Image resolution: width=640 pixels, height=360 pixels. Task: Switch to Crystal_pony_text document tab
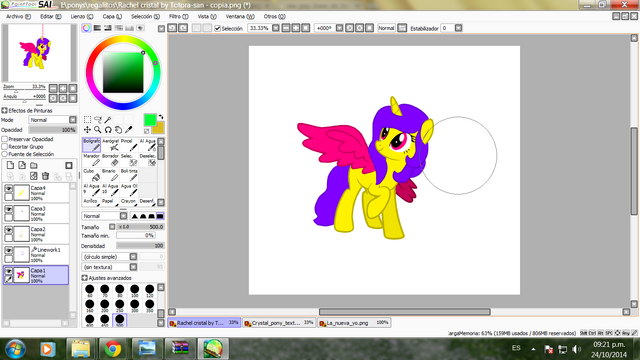click(279, 323)
